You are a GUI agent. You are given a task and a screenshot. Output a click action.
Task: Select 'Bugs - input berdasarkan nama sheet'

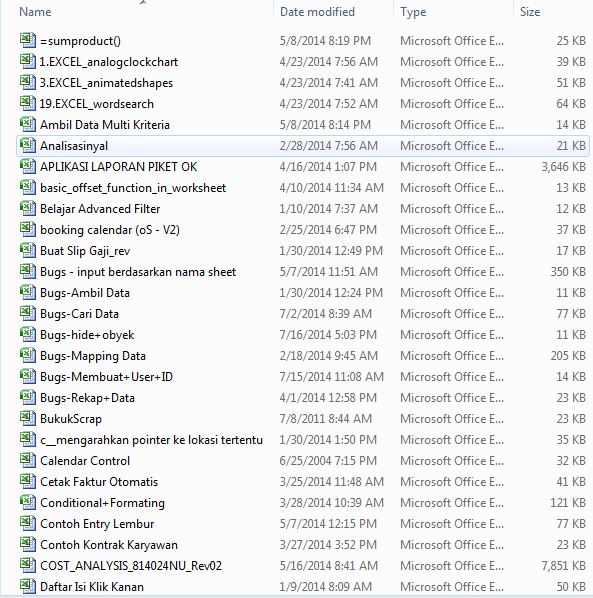coord(138,272)
